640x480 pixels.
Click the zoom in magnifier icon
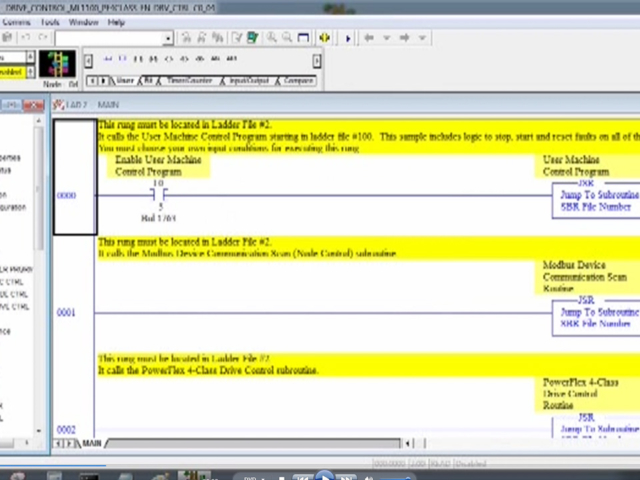point(271,38)
